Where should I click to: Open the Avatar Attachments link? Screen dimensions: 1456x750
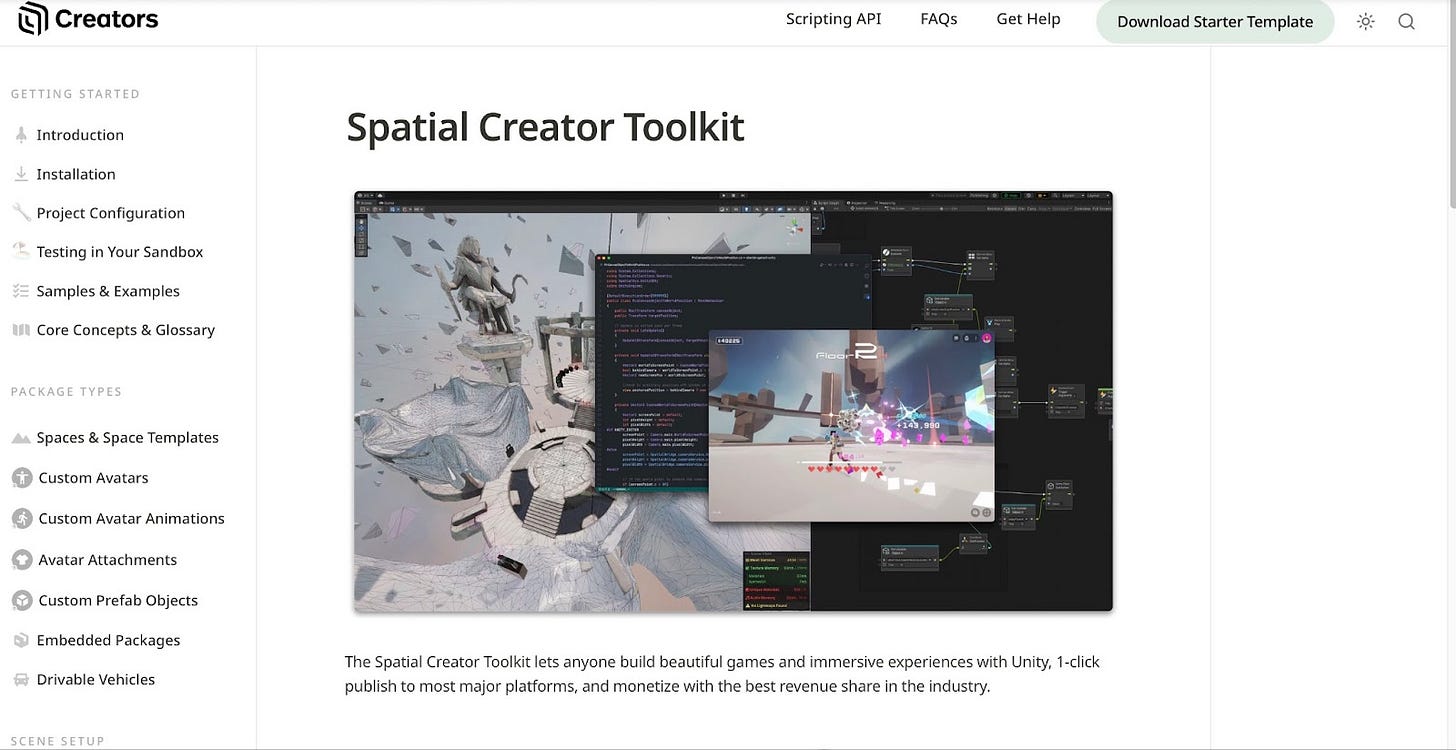tap(108, 560)
